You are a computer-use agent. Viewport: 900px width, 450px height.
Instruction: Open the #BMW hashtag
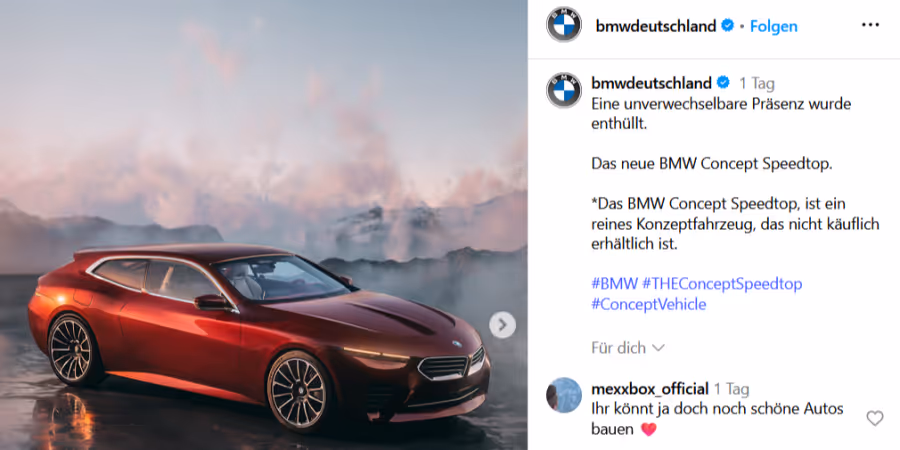pyautogui.click(x=614, y=284)
